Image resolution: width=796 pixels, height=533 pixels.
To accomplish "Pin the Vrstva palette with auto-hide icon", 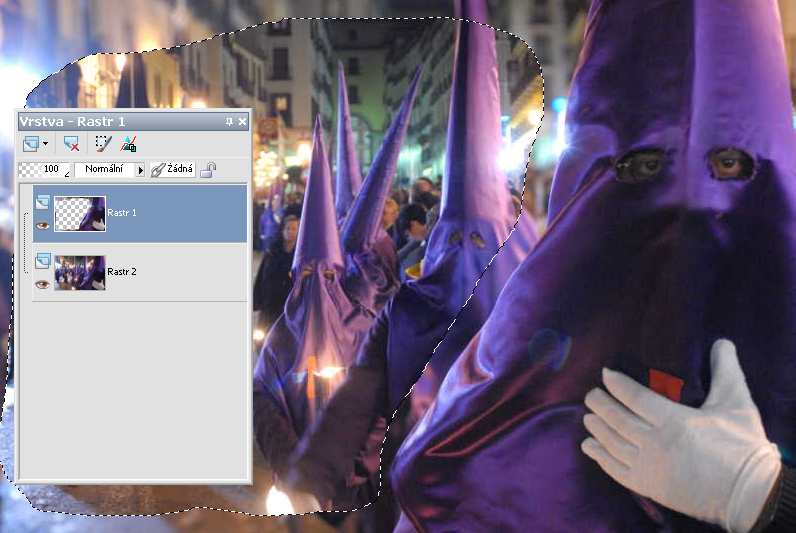I will click(x=229, y=121).
